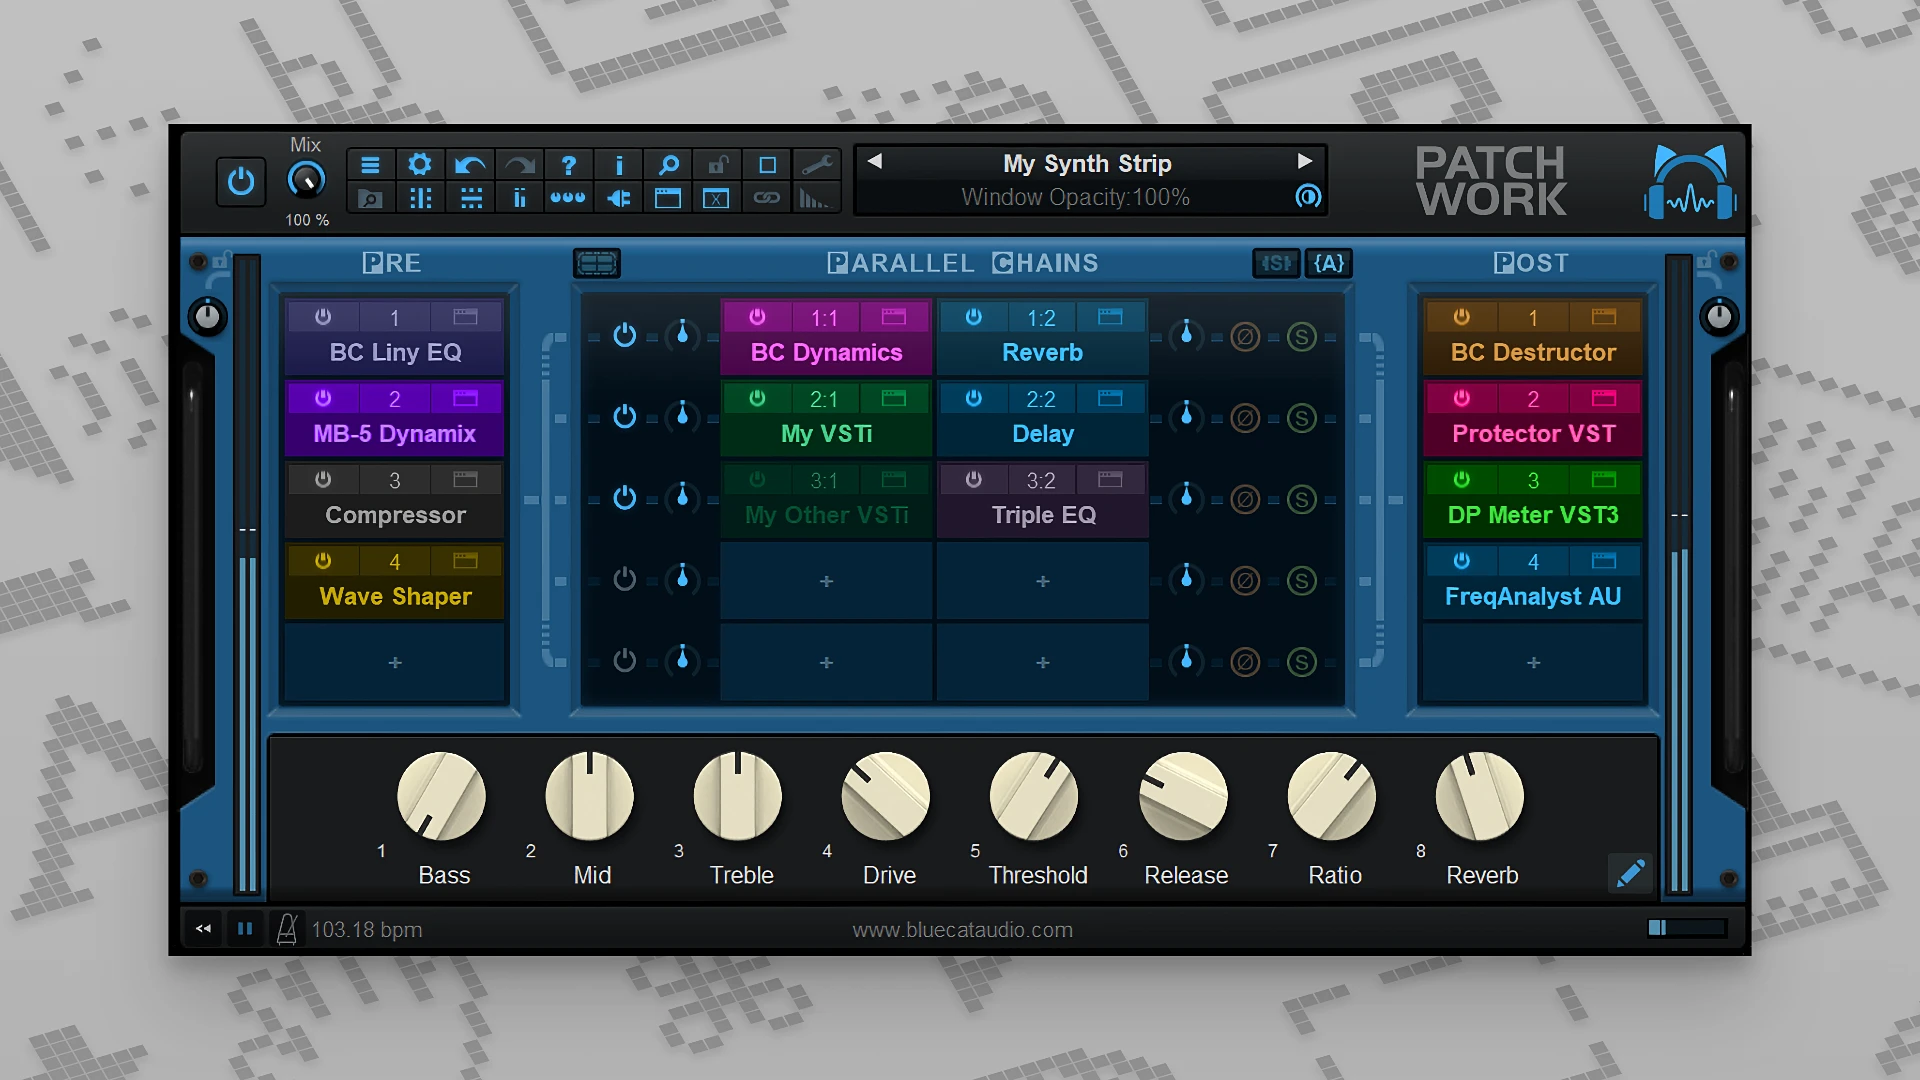Click the chain link icon in the toolbar

(767, 197)
